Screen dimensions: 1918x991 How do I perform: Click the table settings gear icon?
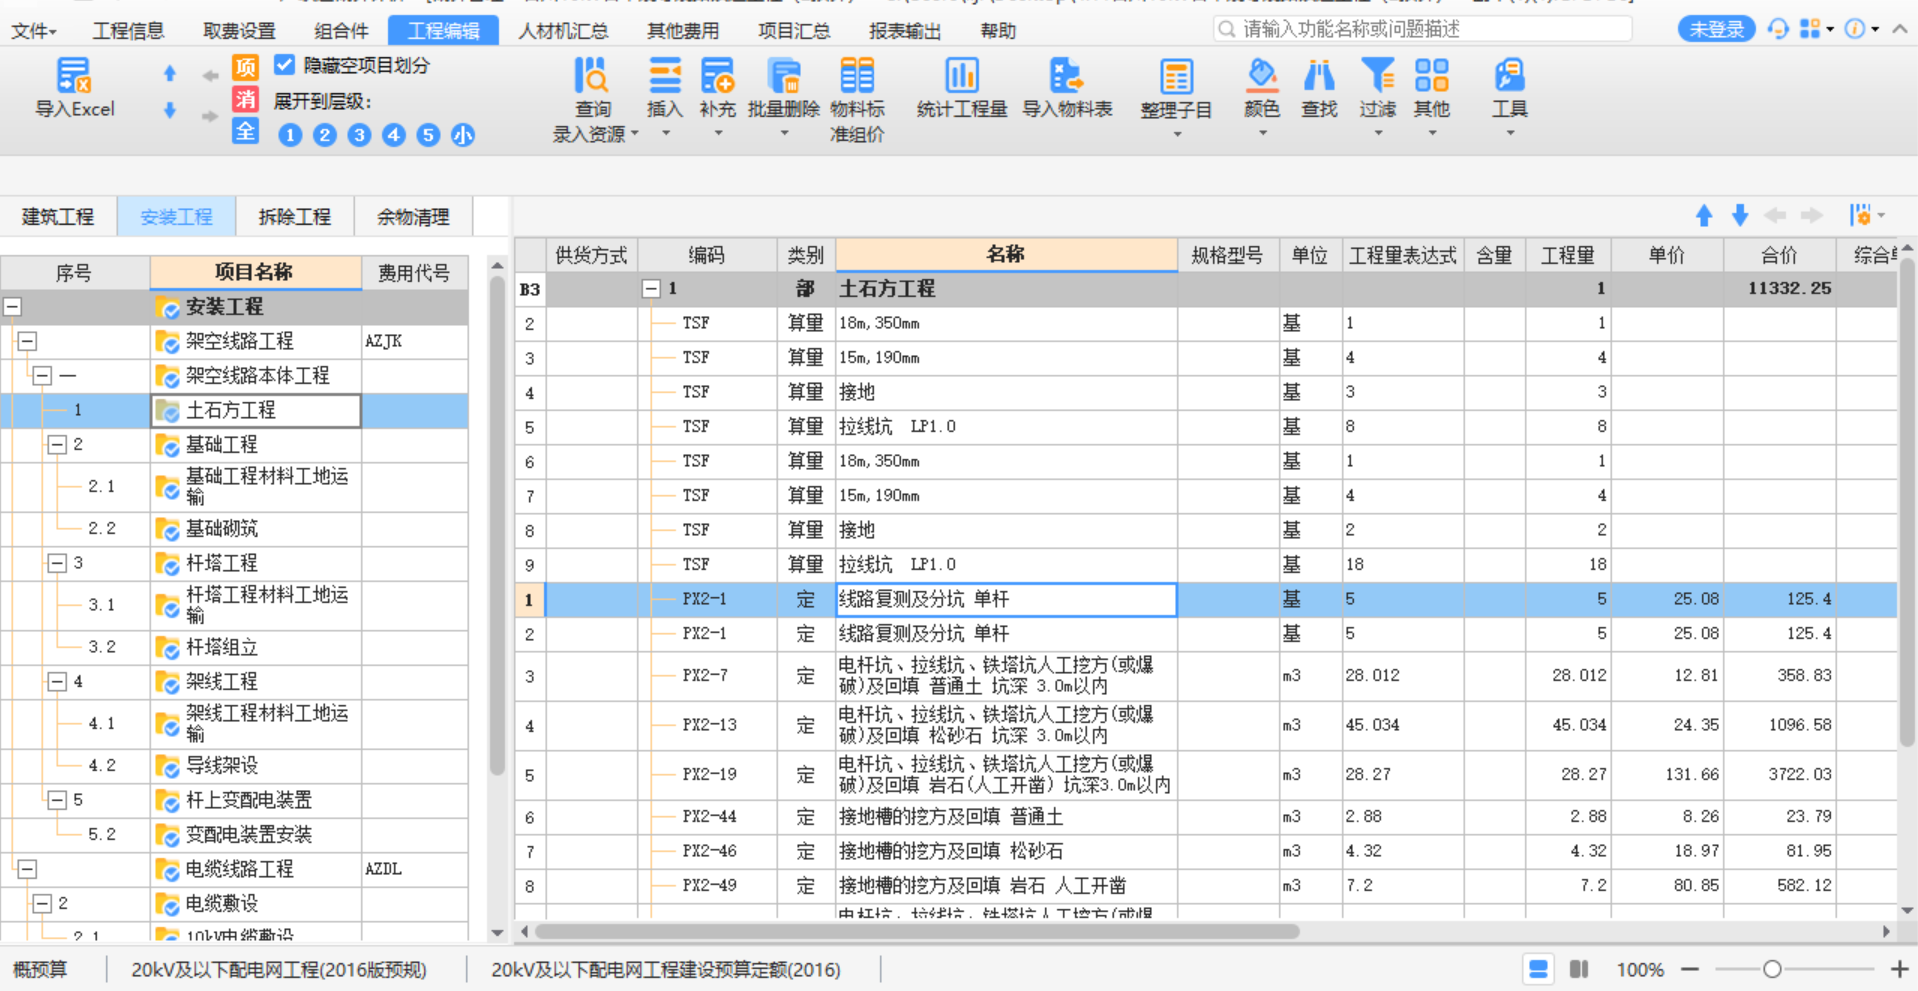click(1861, 215)
